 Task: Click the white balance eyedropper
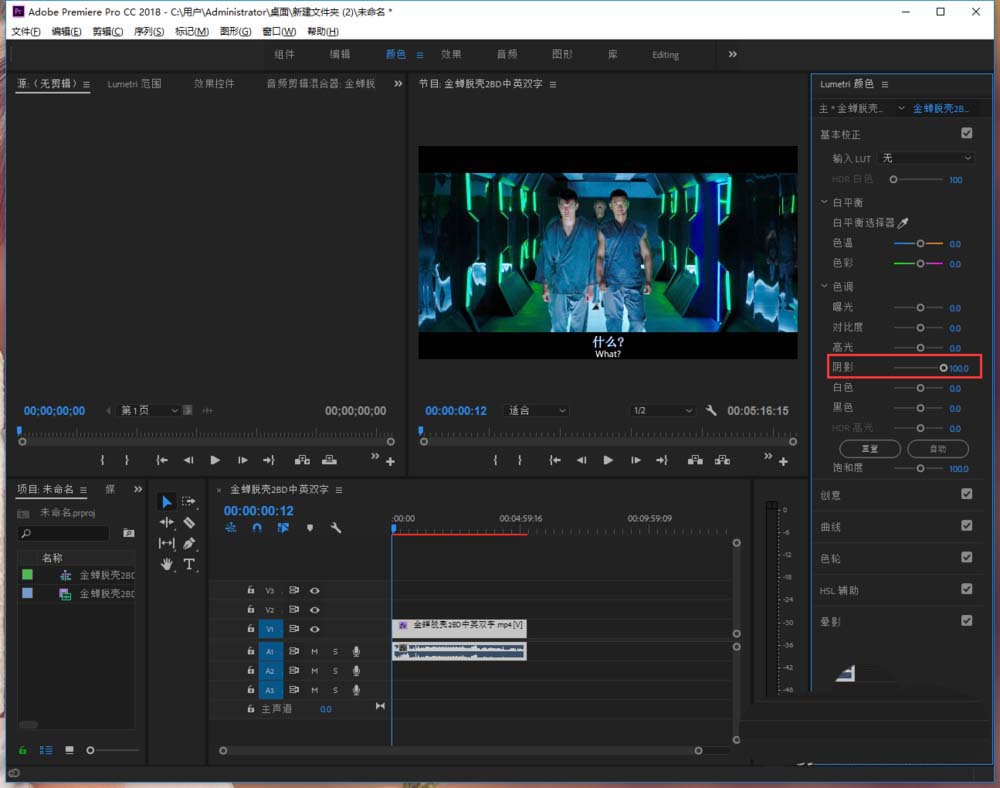(x=903, y=223)
